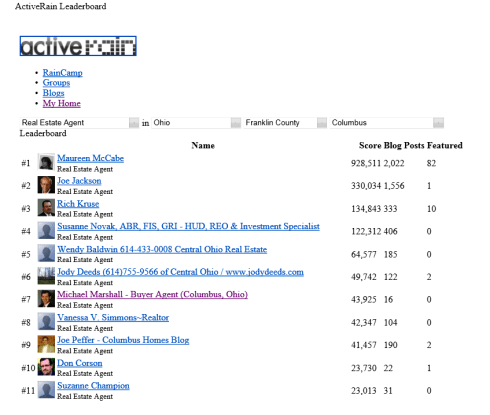Click the ActiveRain logo image
Image resolution: width=490 pixels, height=415 pixels.
tap(78, 46)
